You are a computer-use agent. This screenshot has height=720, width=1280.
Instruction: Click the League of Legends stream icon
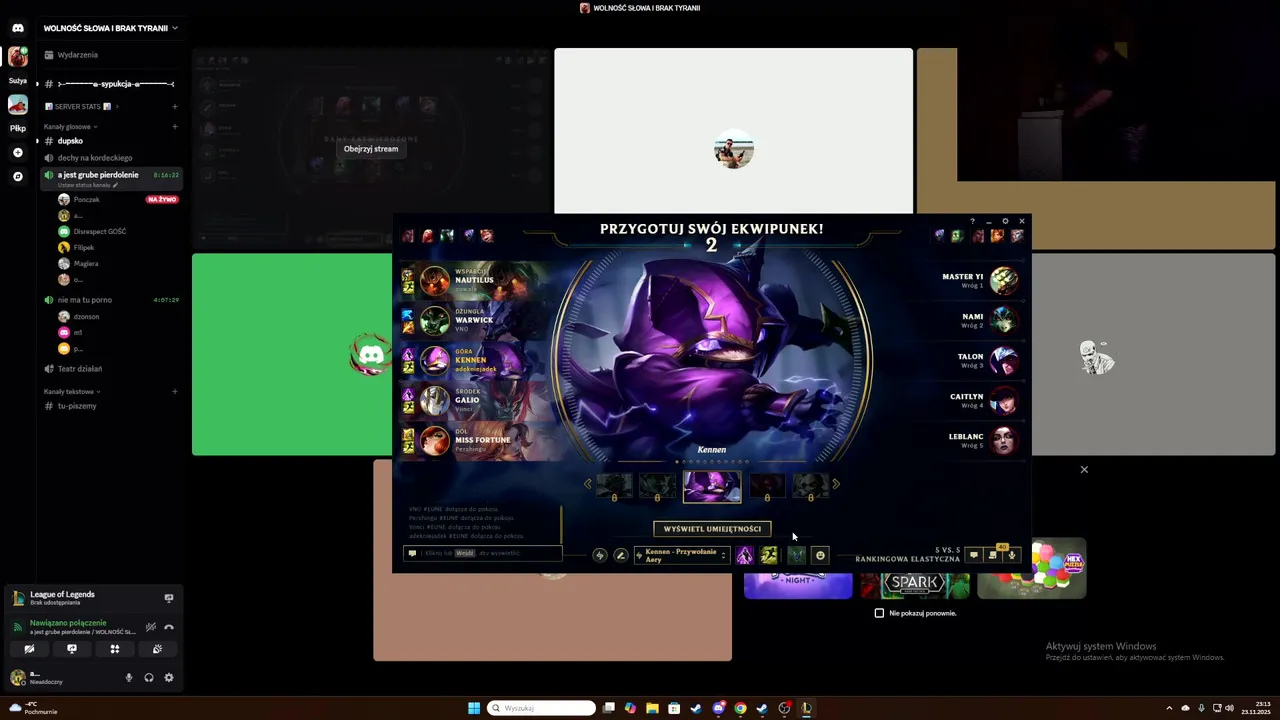coord(169,598)
